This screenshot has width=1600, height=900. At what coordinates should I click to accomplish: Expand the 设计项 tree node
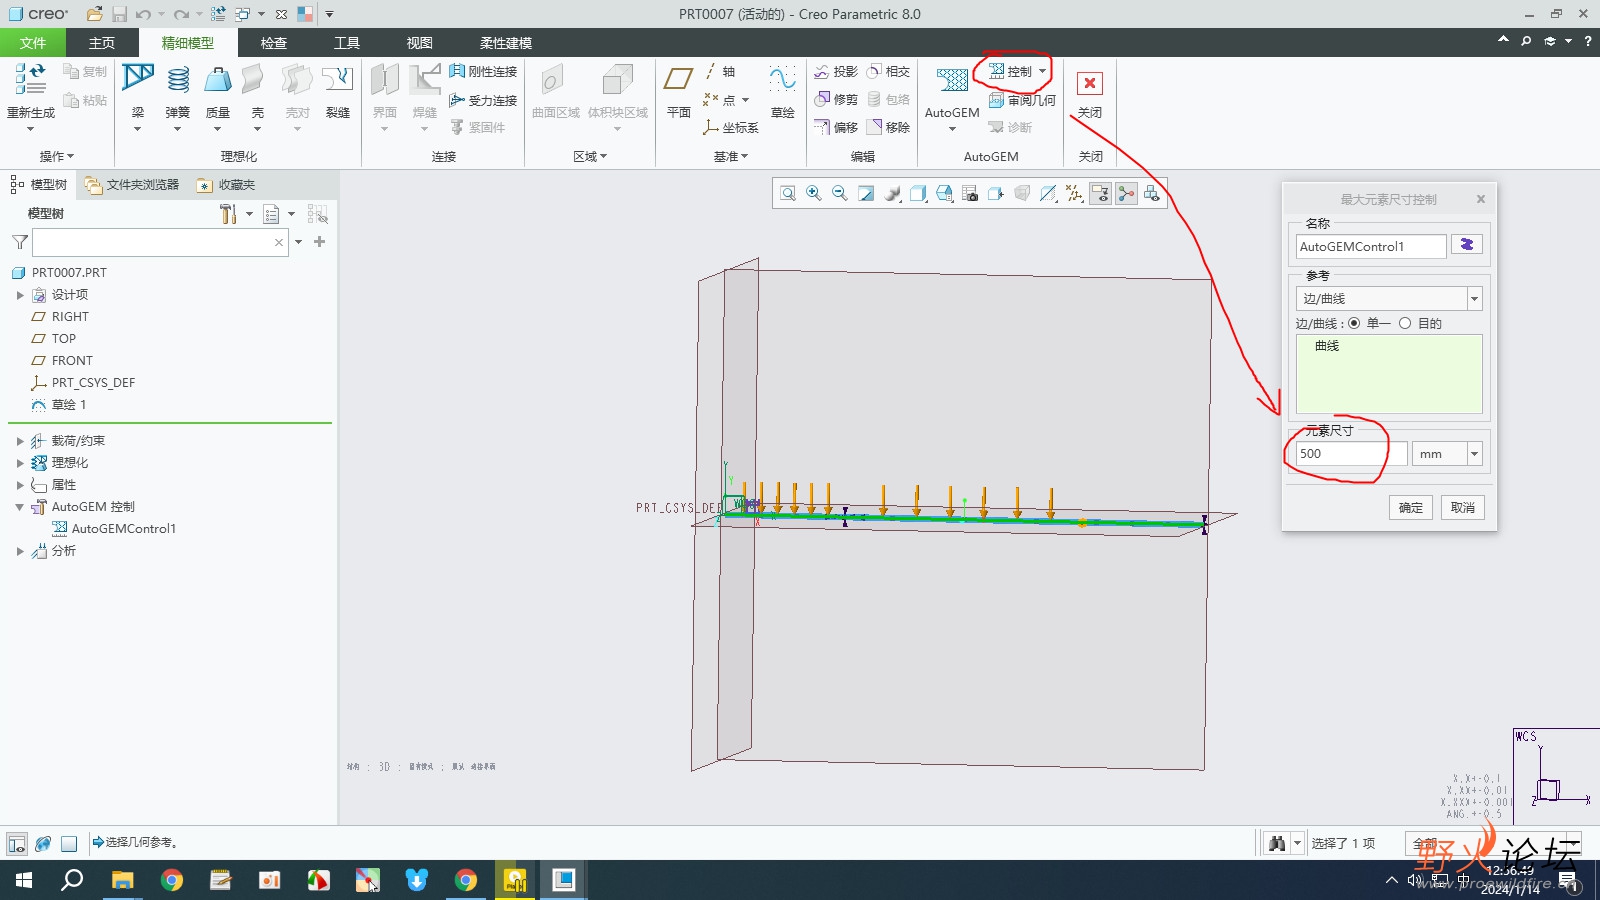(20, 295)
